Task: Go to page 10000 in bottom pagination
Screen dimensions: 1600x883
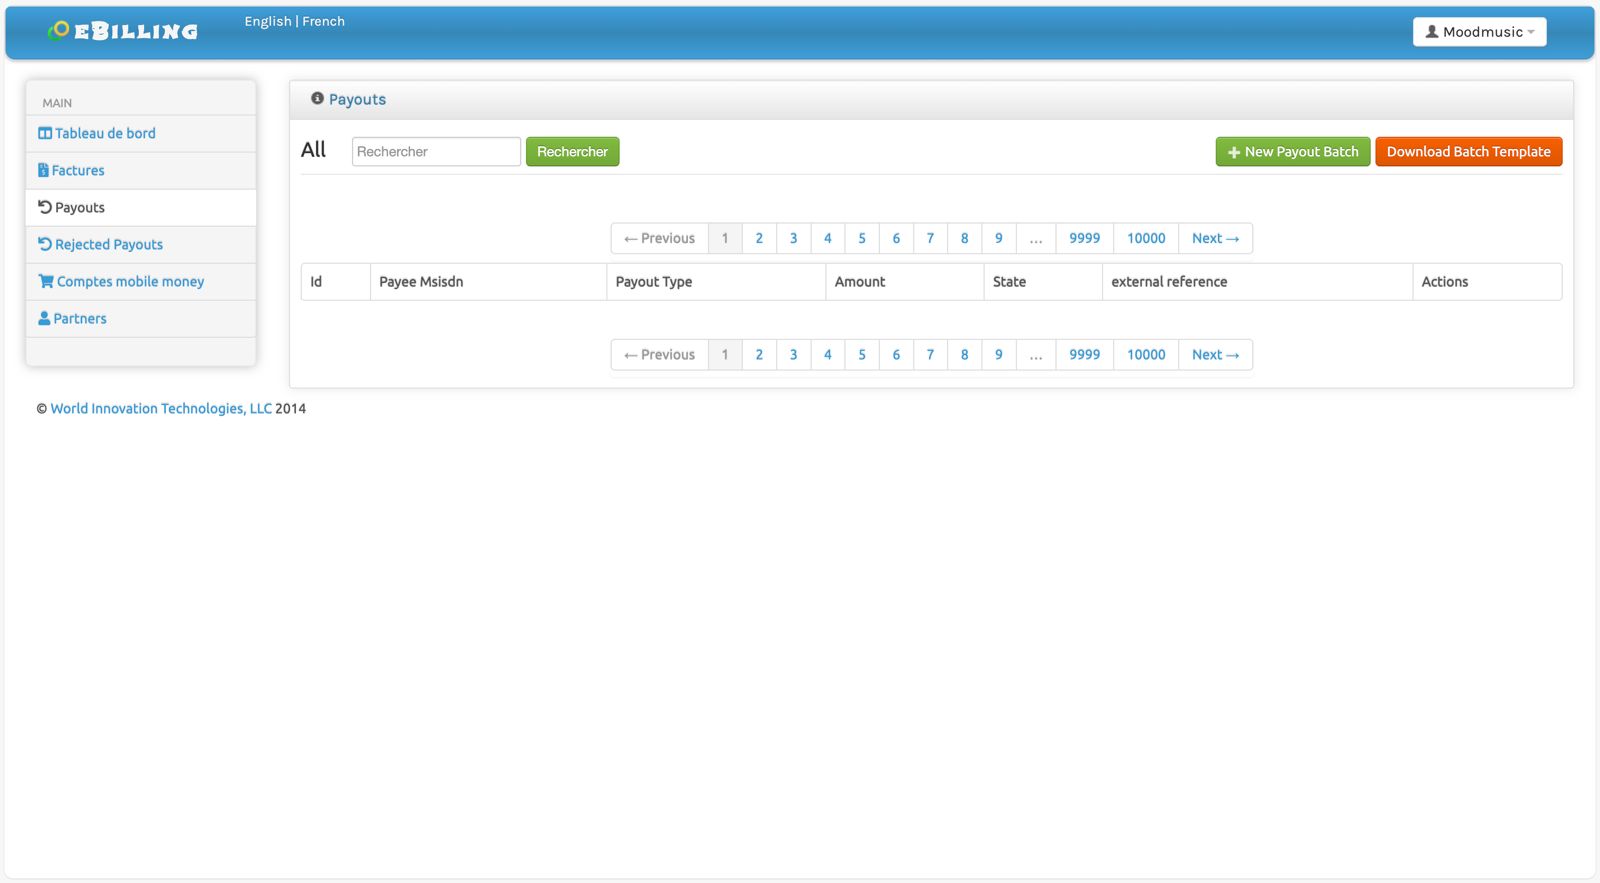Action: click(x=1146, y=354)
